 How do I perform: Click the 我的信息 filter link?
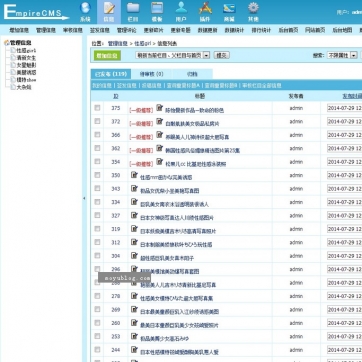(x=102, y=86)
